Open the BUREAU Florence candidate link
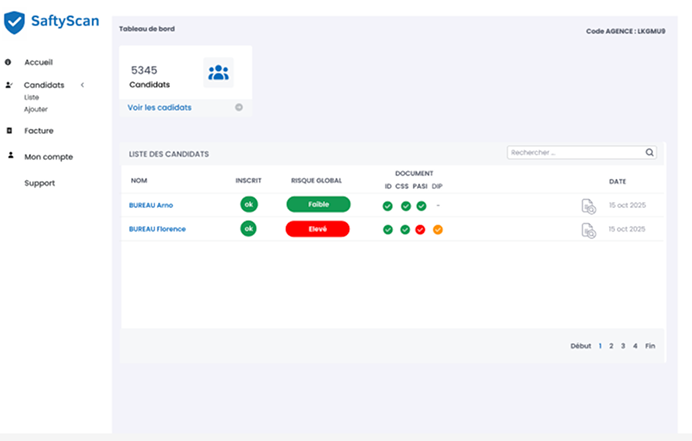Image resolution: width=692 pixels, height=441 pixels. 157,229
